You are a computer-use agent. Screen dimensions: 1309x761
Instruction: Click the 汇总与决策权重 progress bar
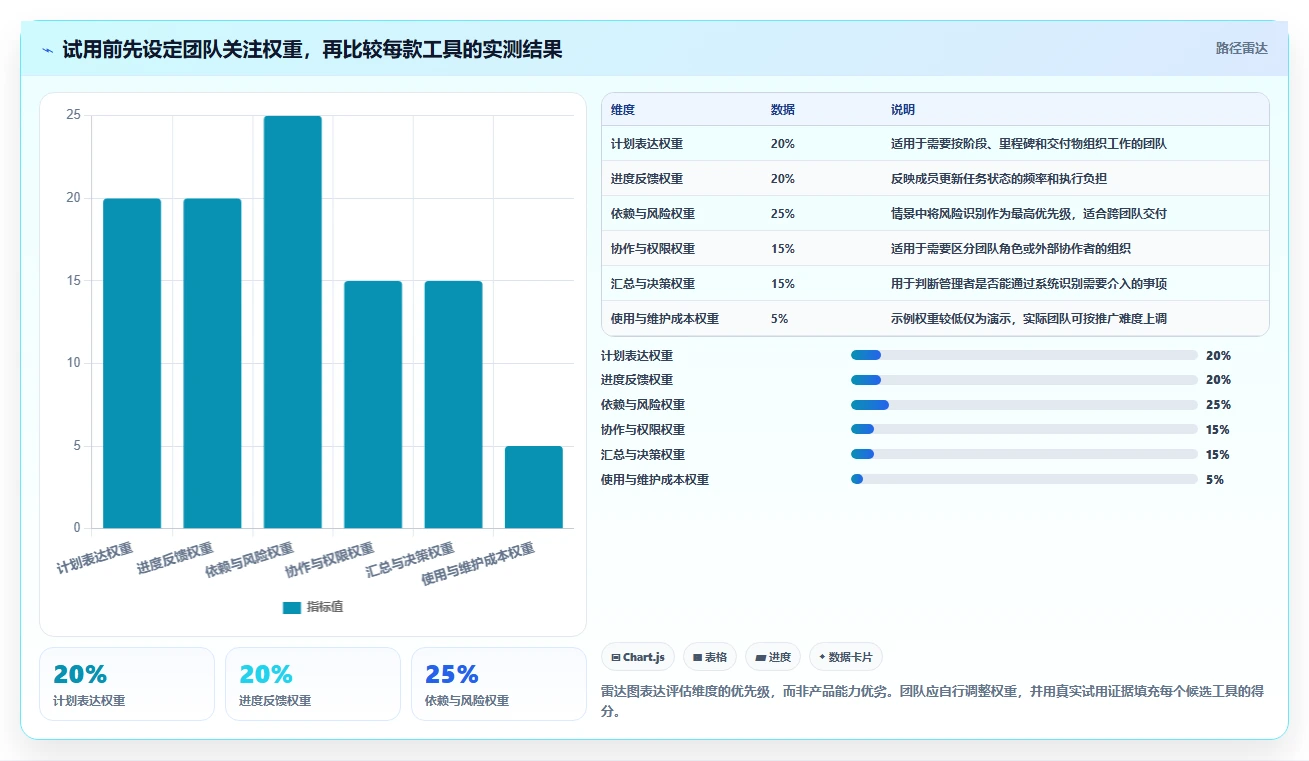1024,455
